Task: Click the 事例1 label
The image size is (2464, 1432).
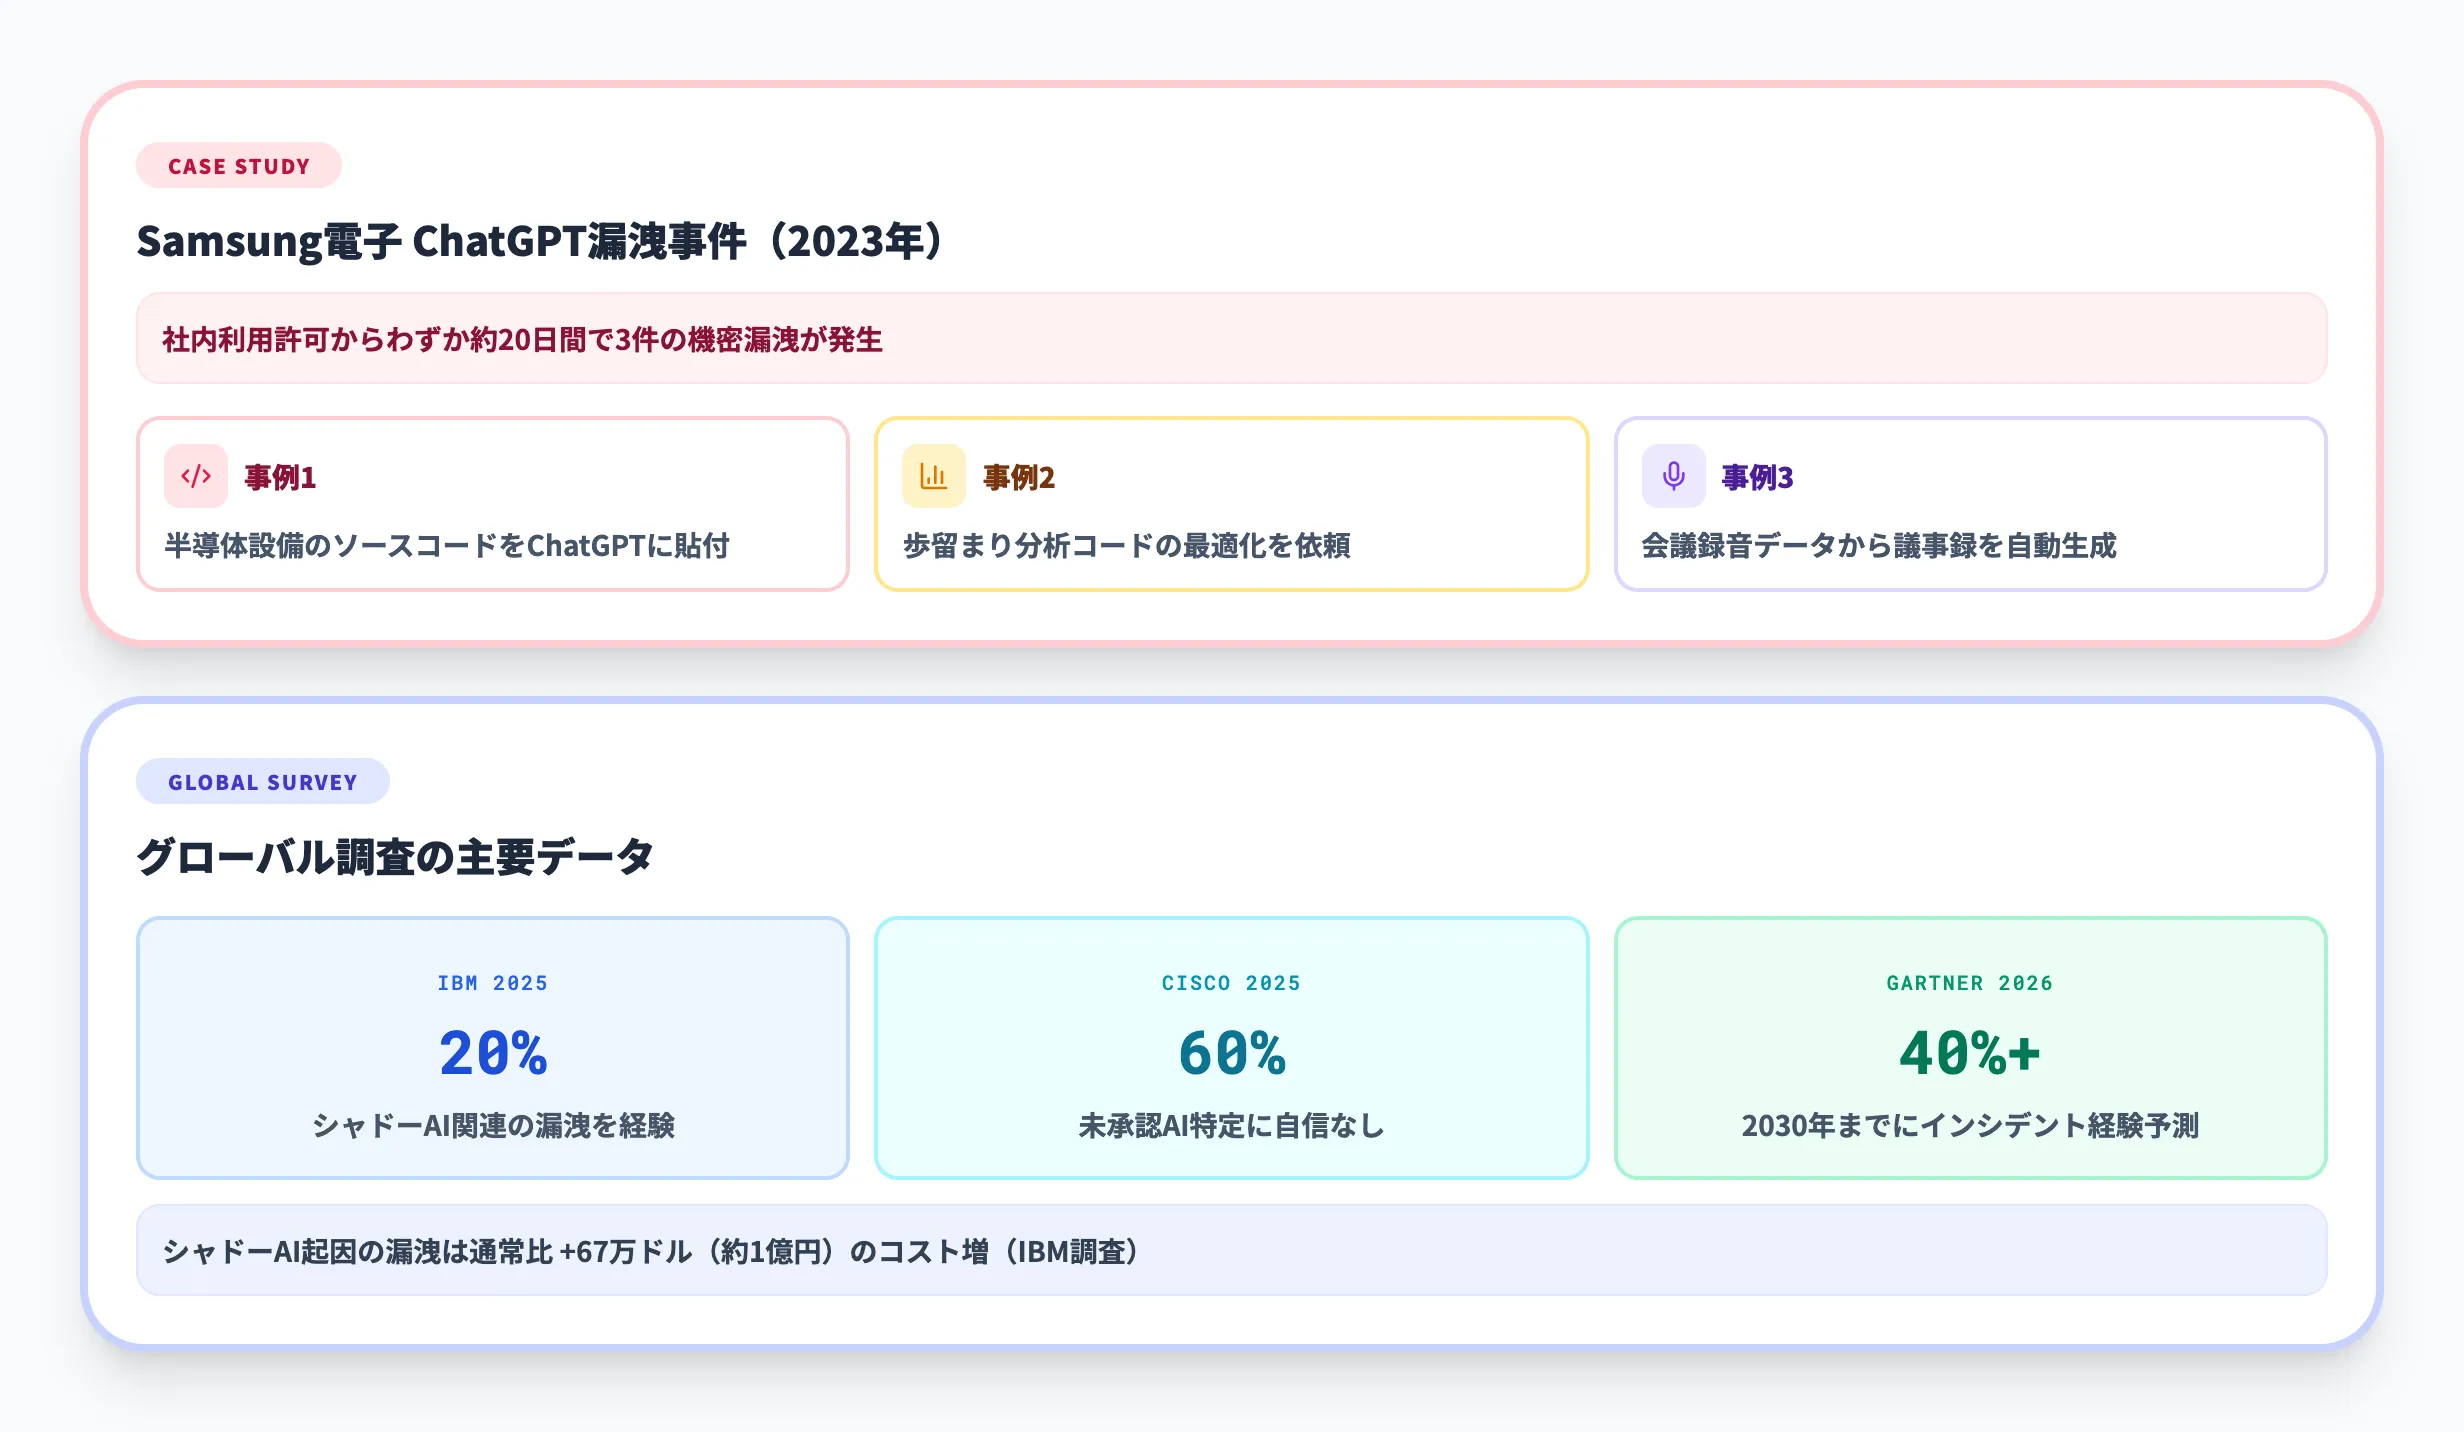Action: [x=280, y=477]
